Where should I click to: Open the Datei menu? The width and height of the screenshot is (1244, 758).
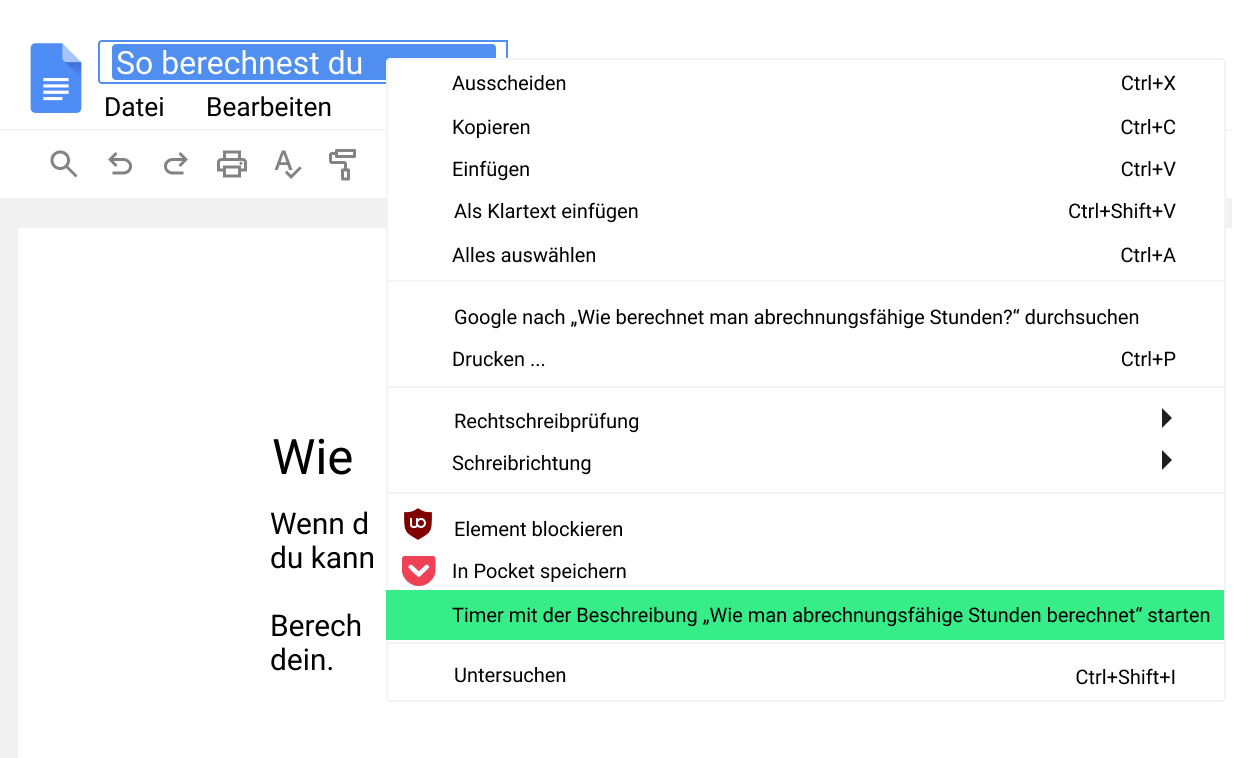coord(134,107)
